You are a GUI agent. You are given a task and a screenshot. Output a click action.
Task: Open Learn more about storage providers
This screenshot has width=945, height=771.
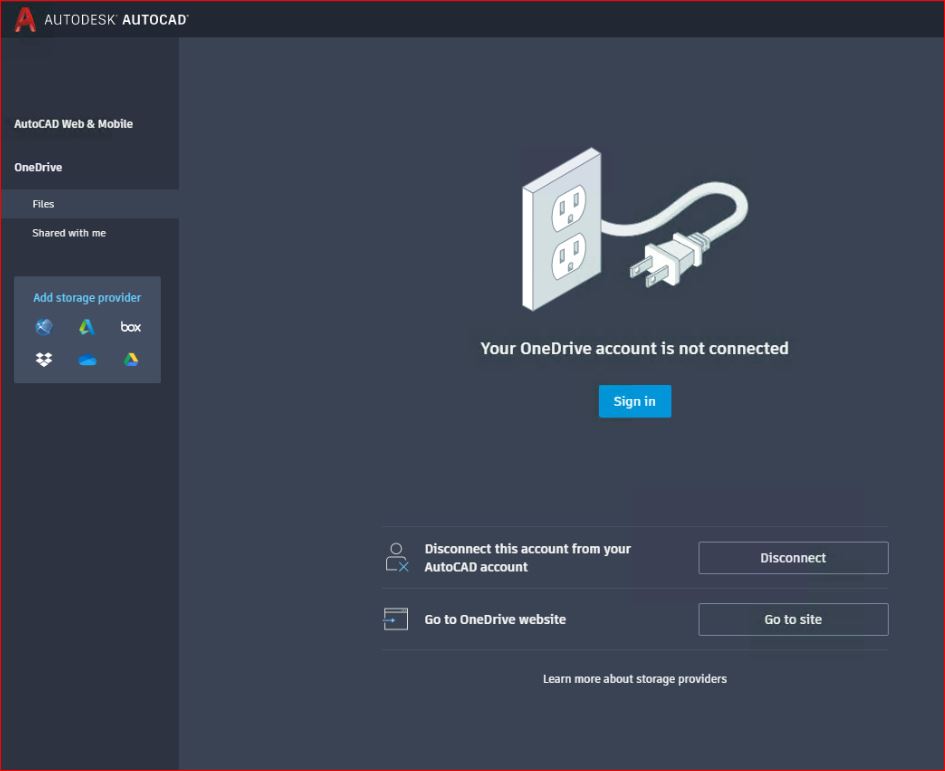pyautogui.click(x=635, y=679)
